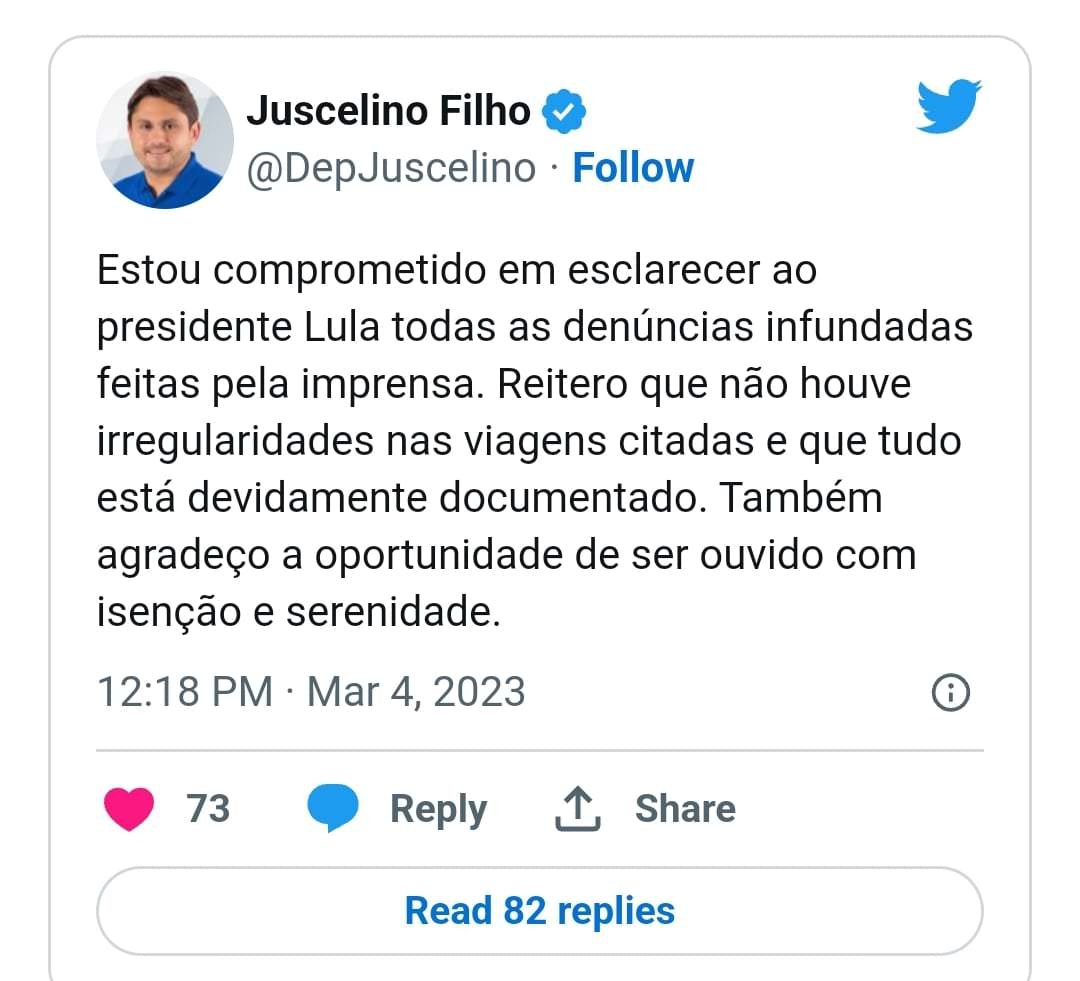
Task: Follow the @DepJuscelino account
Action: [x=633, y=168]
